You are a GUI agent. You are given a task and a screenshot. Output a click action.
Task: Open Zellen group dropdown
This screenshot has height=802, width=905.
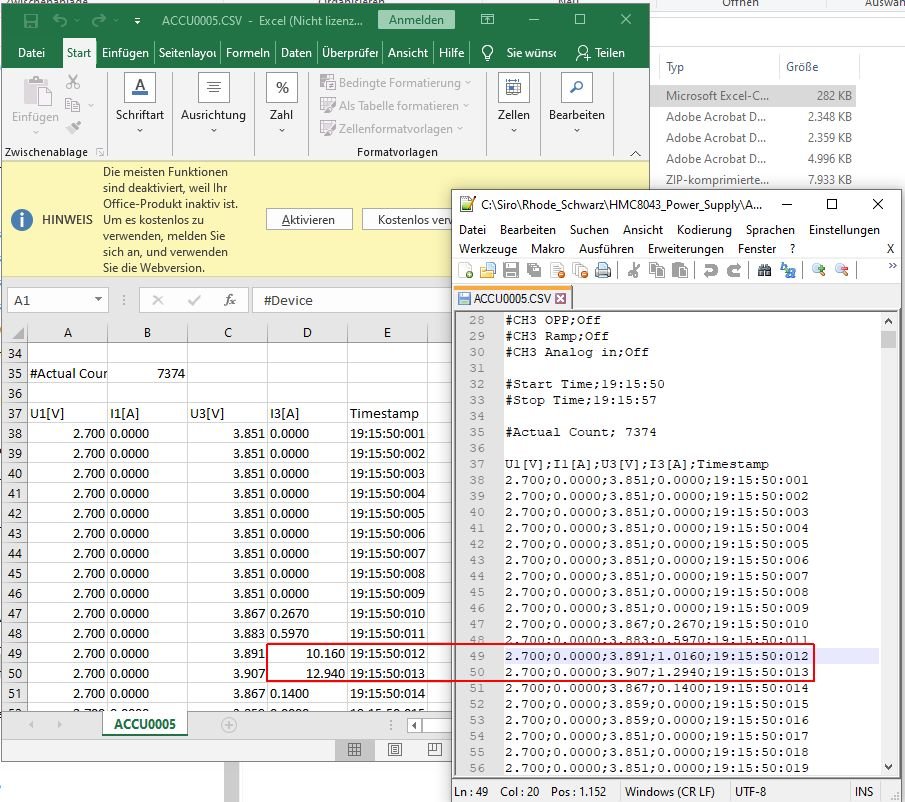tap(514, 130)
